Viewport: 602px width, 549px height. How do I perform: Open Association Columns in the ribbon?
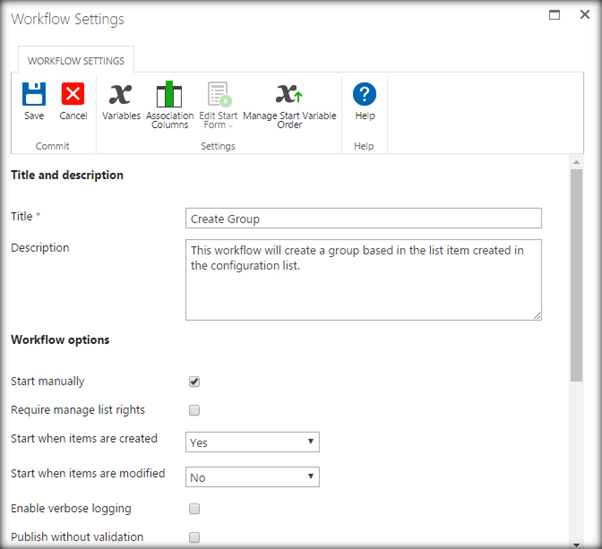coord(170,95)
